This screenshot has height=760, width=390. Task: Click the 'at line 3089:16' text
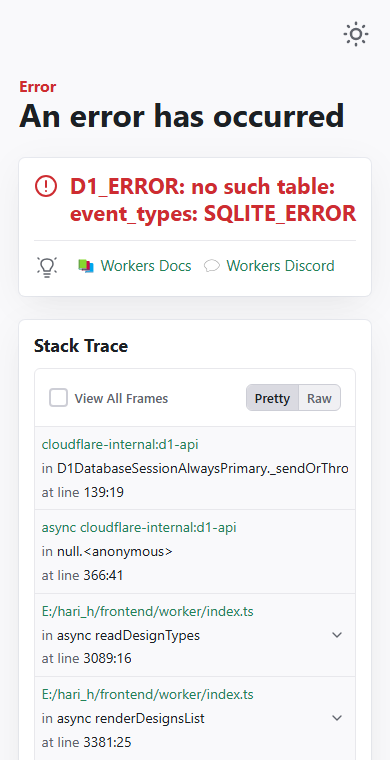tap(87, 659)
